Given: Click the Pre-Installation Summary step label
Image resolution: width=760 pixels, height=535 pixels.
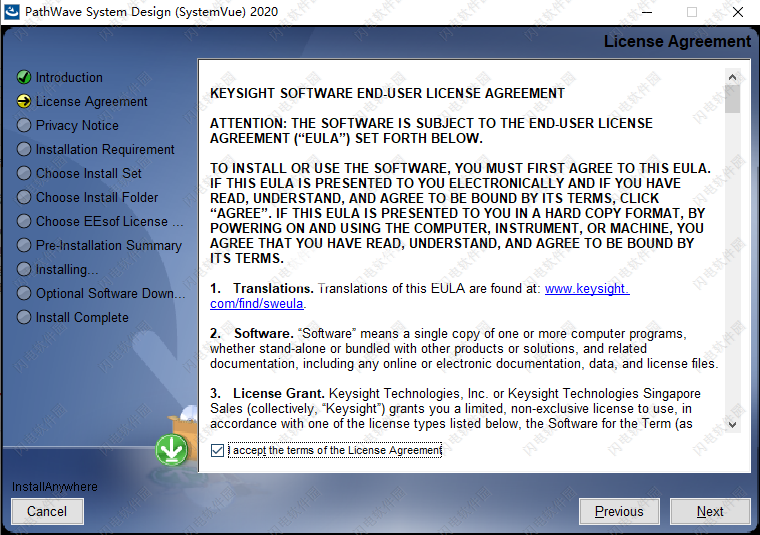Looking at the screenshot, I should tap(109, 246).
